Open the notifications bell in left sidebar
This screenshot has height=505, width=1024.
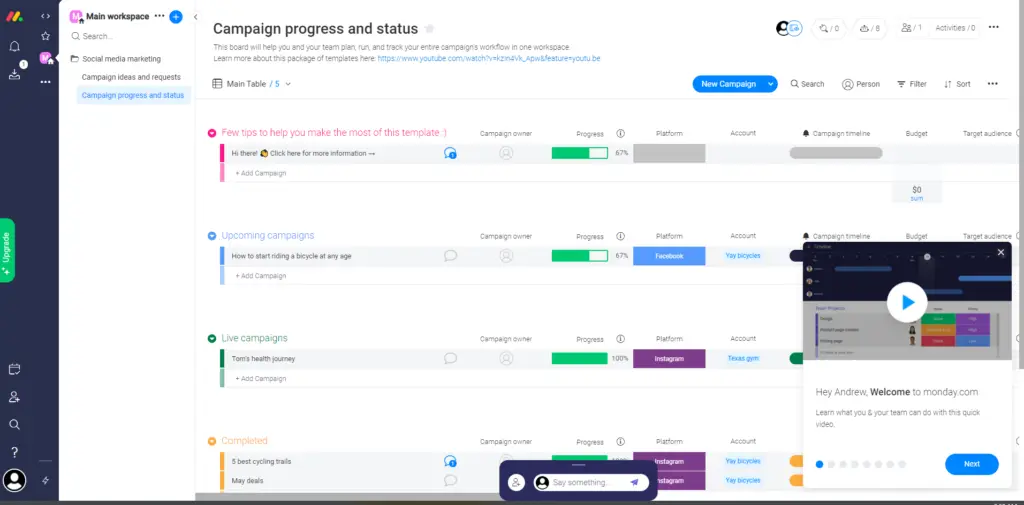coord(15,46)
